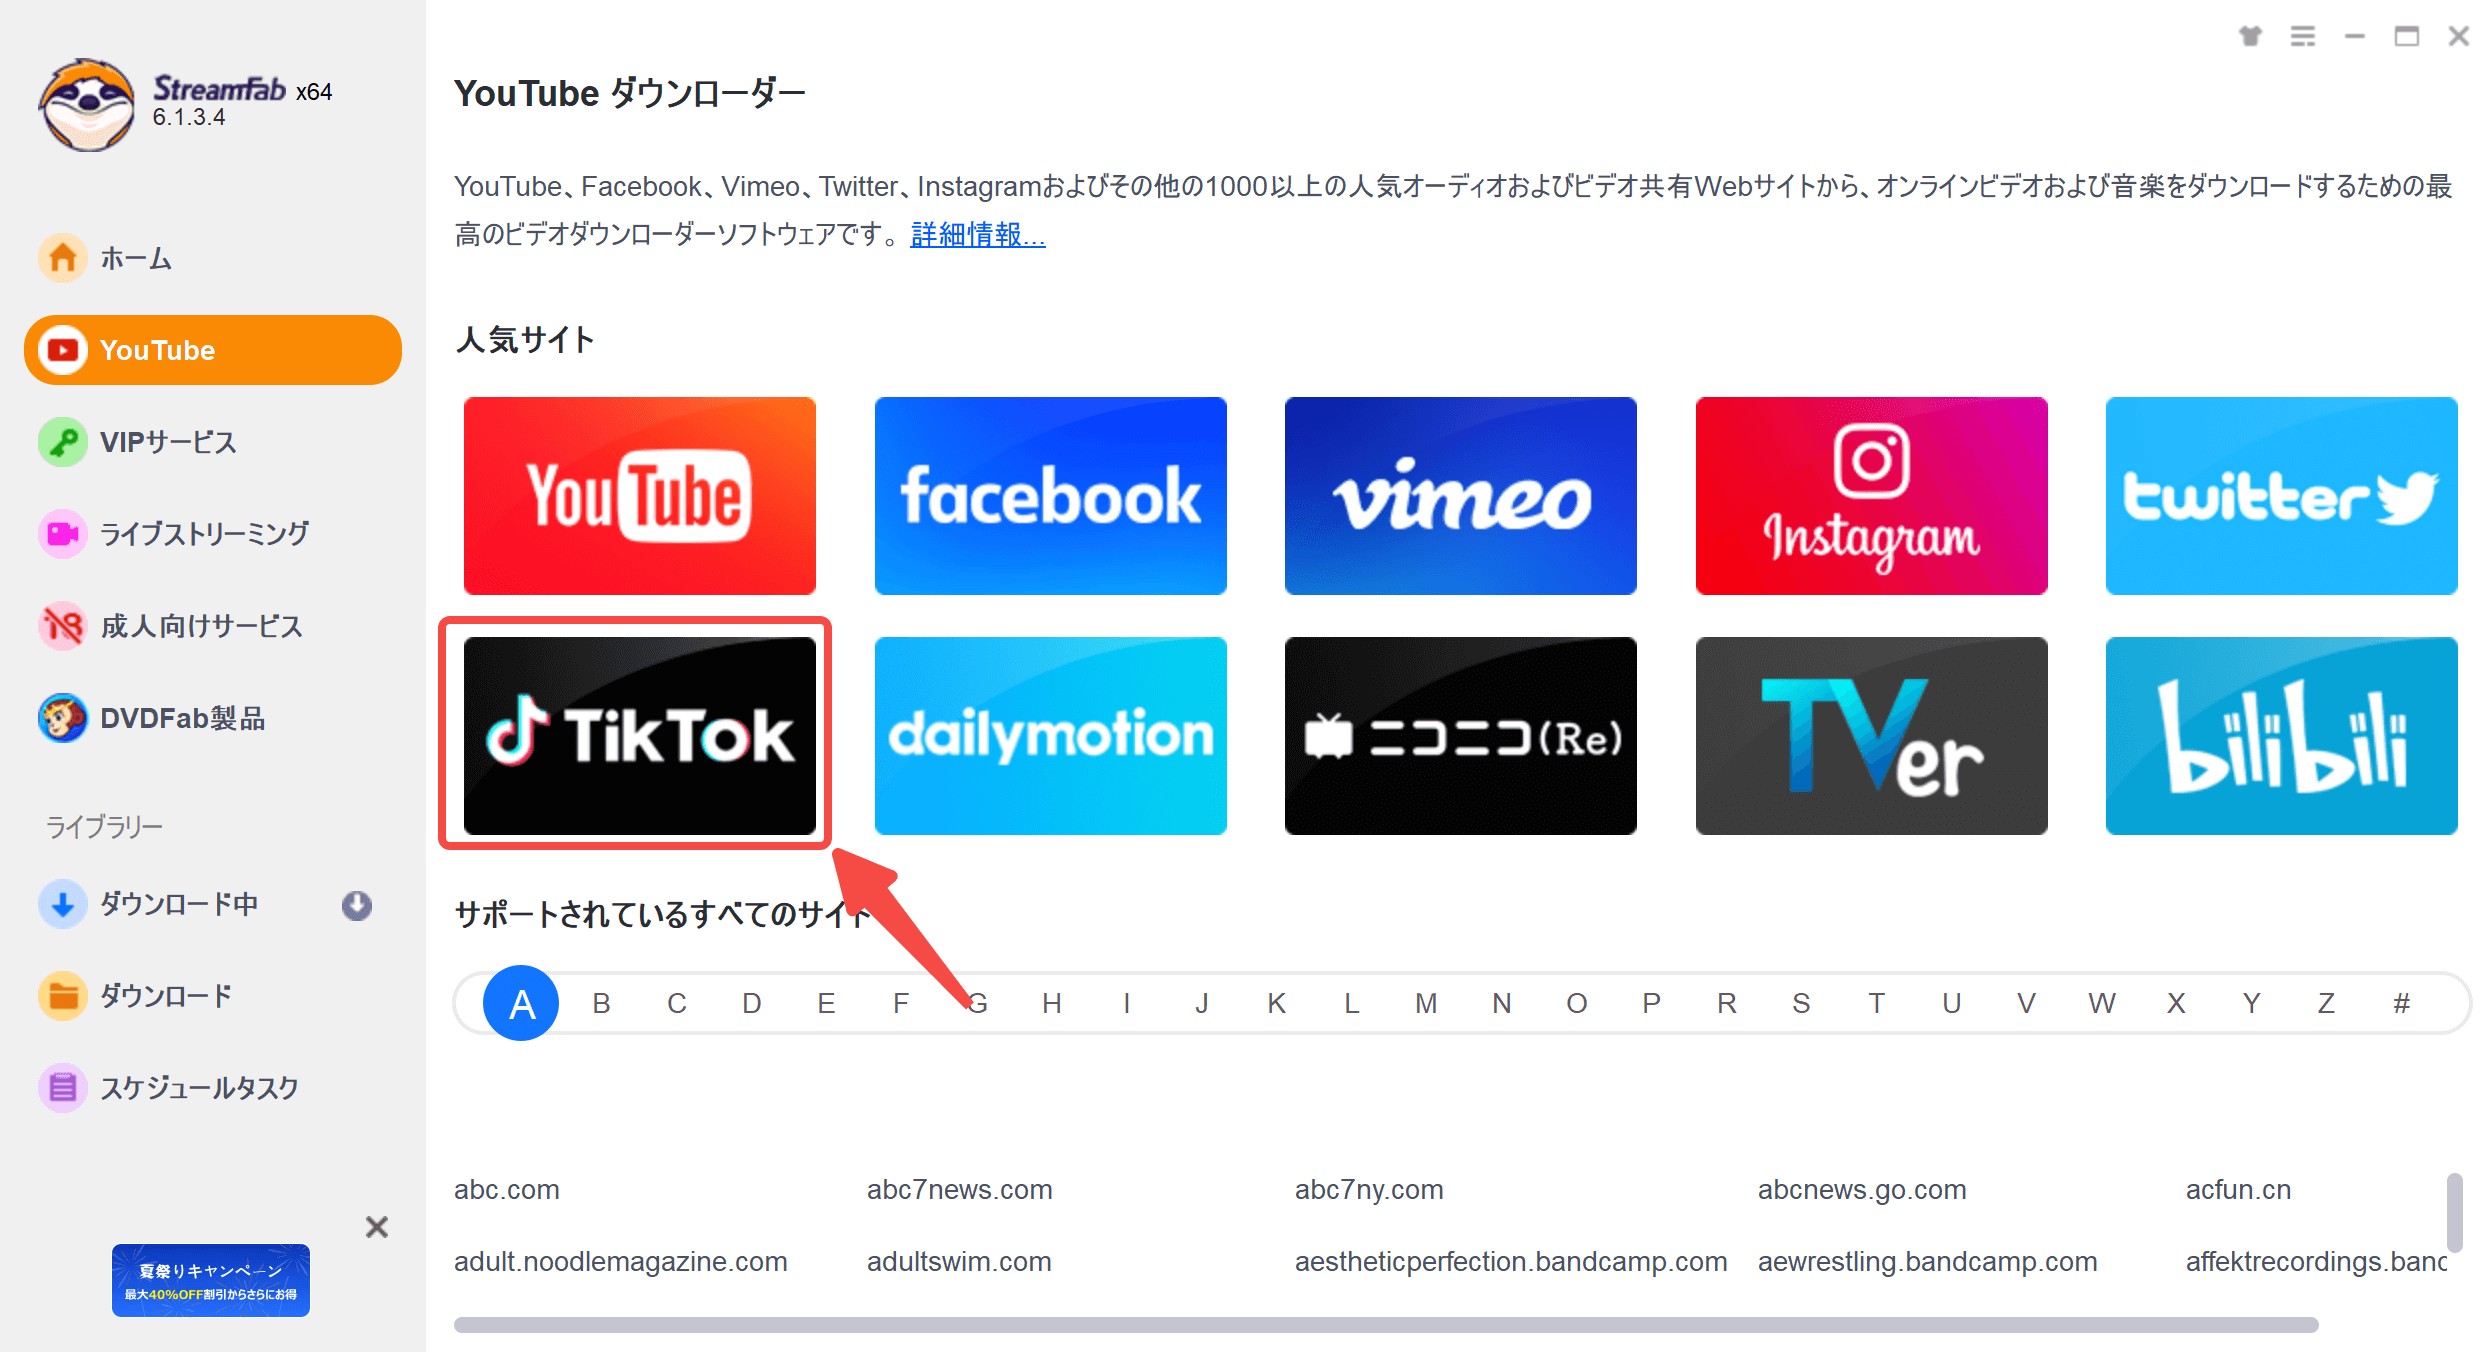Open VIP services section

click(x=212, y=442)
